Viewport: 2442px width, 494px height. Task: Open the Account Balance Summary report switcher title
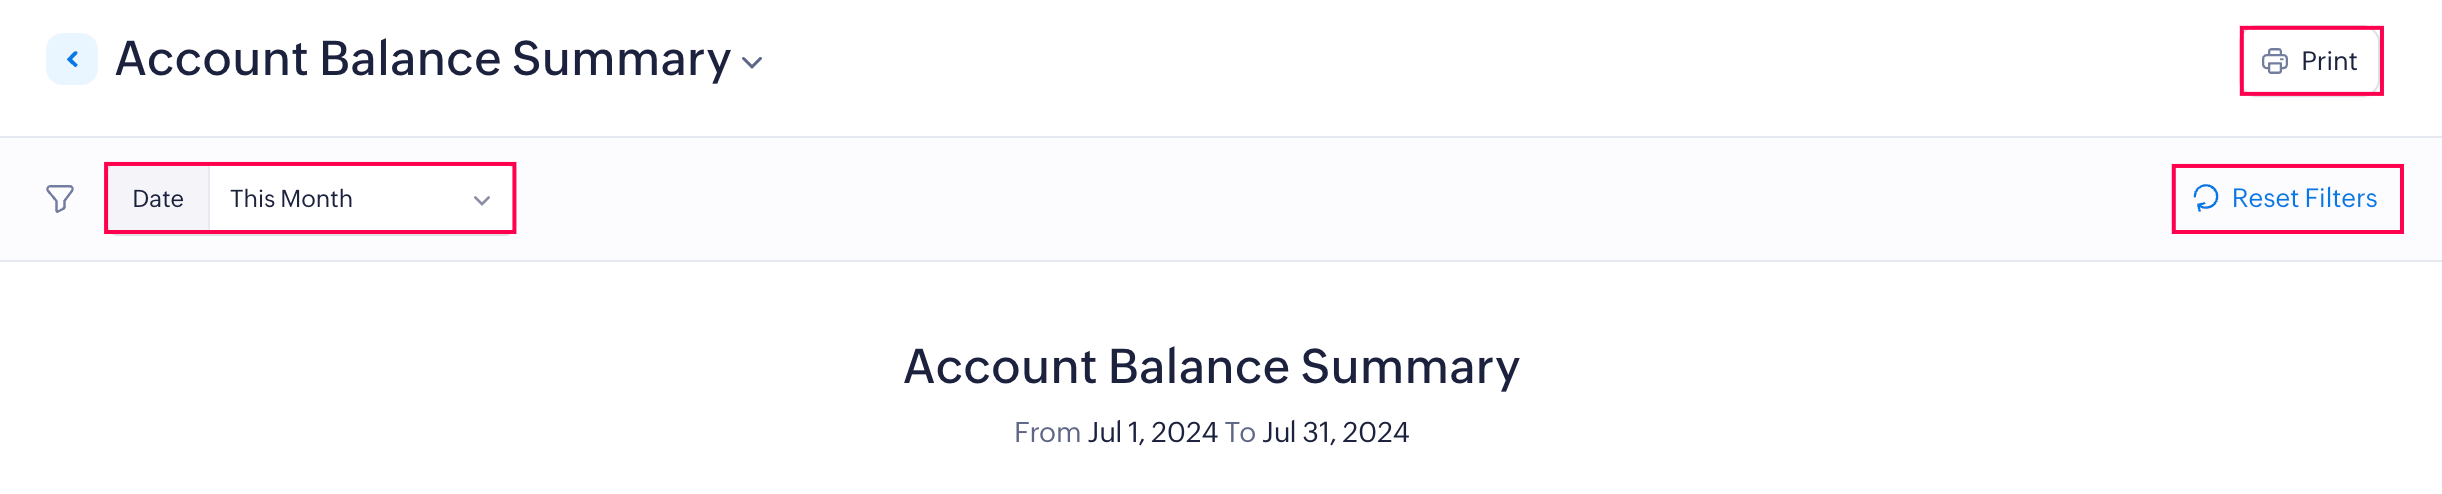click(x=423, y=59)
